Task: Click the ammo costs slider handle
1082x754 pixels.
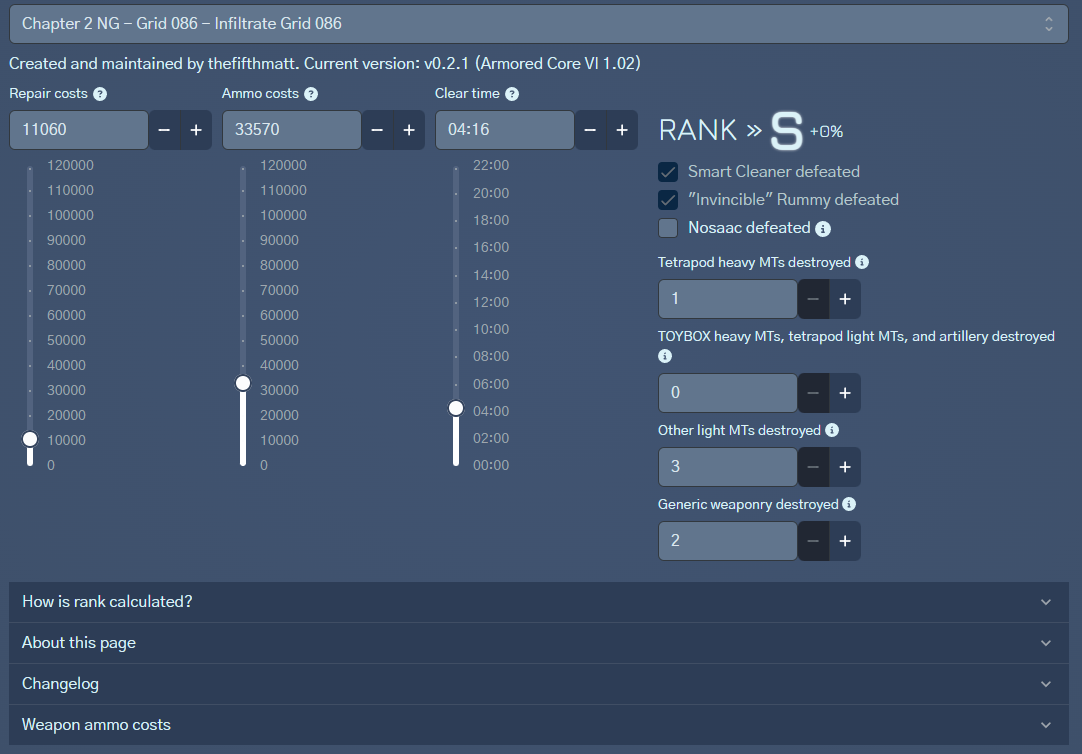Action: pyautogui.click(x=243, y=383)
